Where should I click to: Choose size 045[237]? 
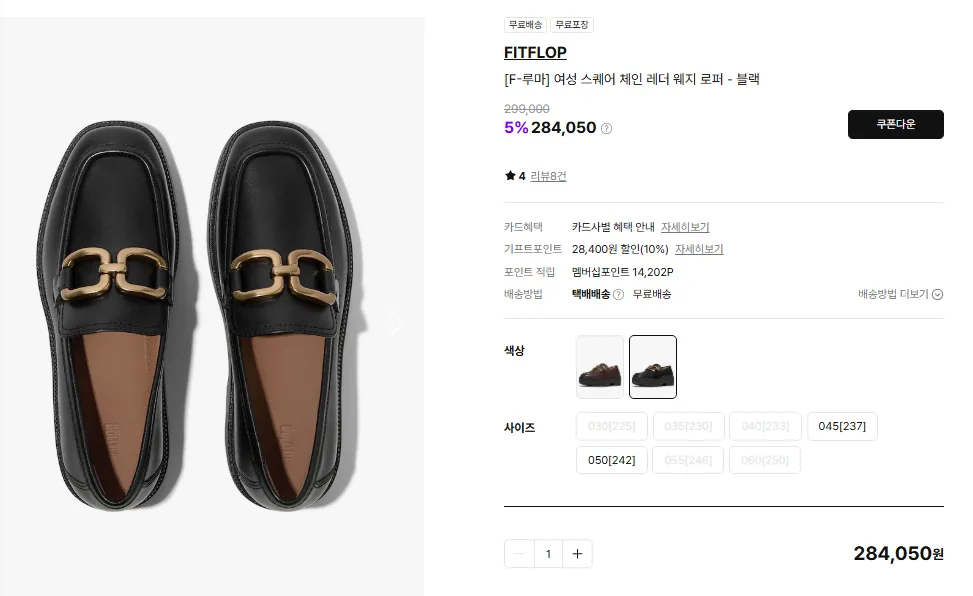coord(842,427)
